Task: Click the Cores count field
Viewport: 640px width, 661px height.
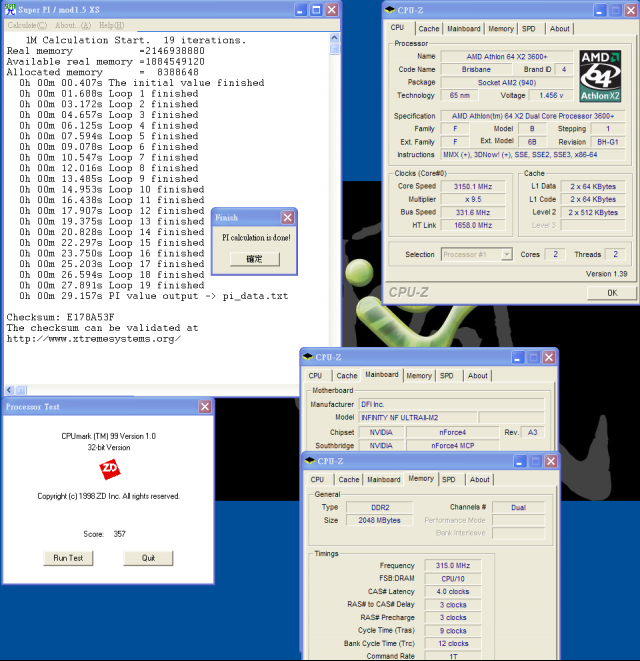Action: [x=555, y=254]
